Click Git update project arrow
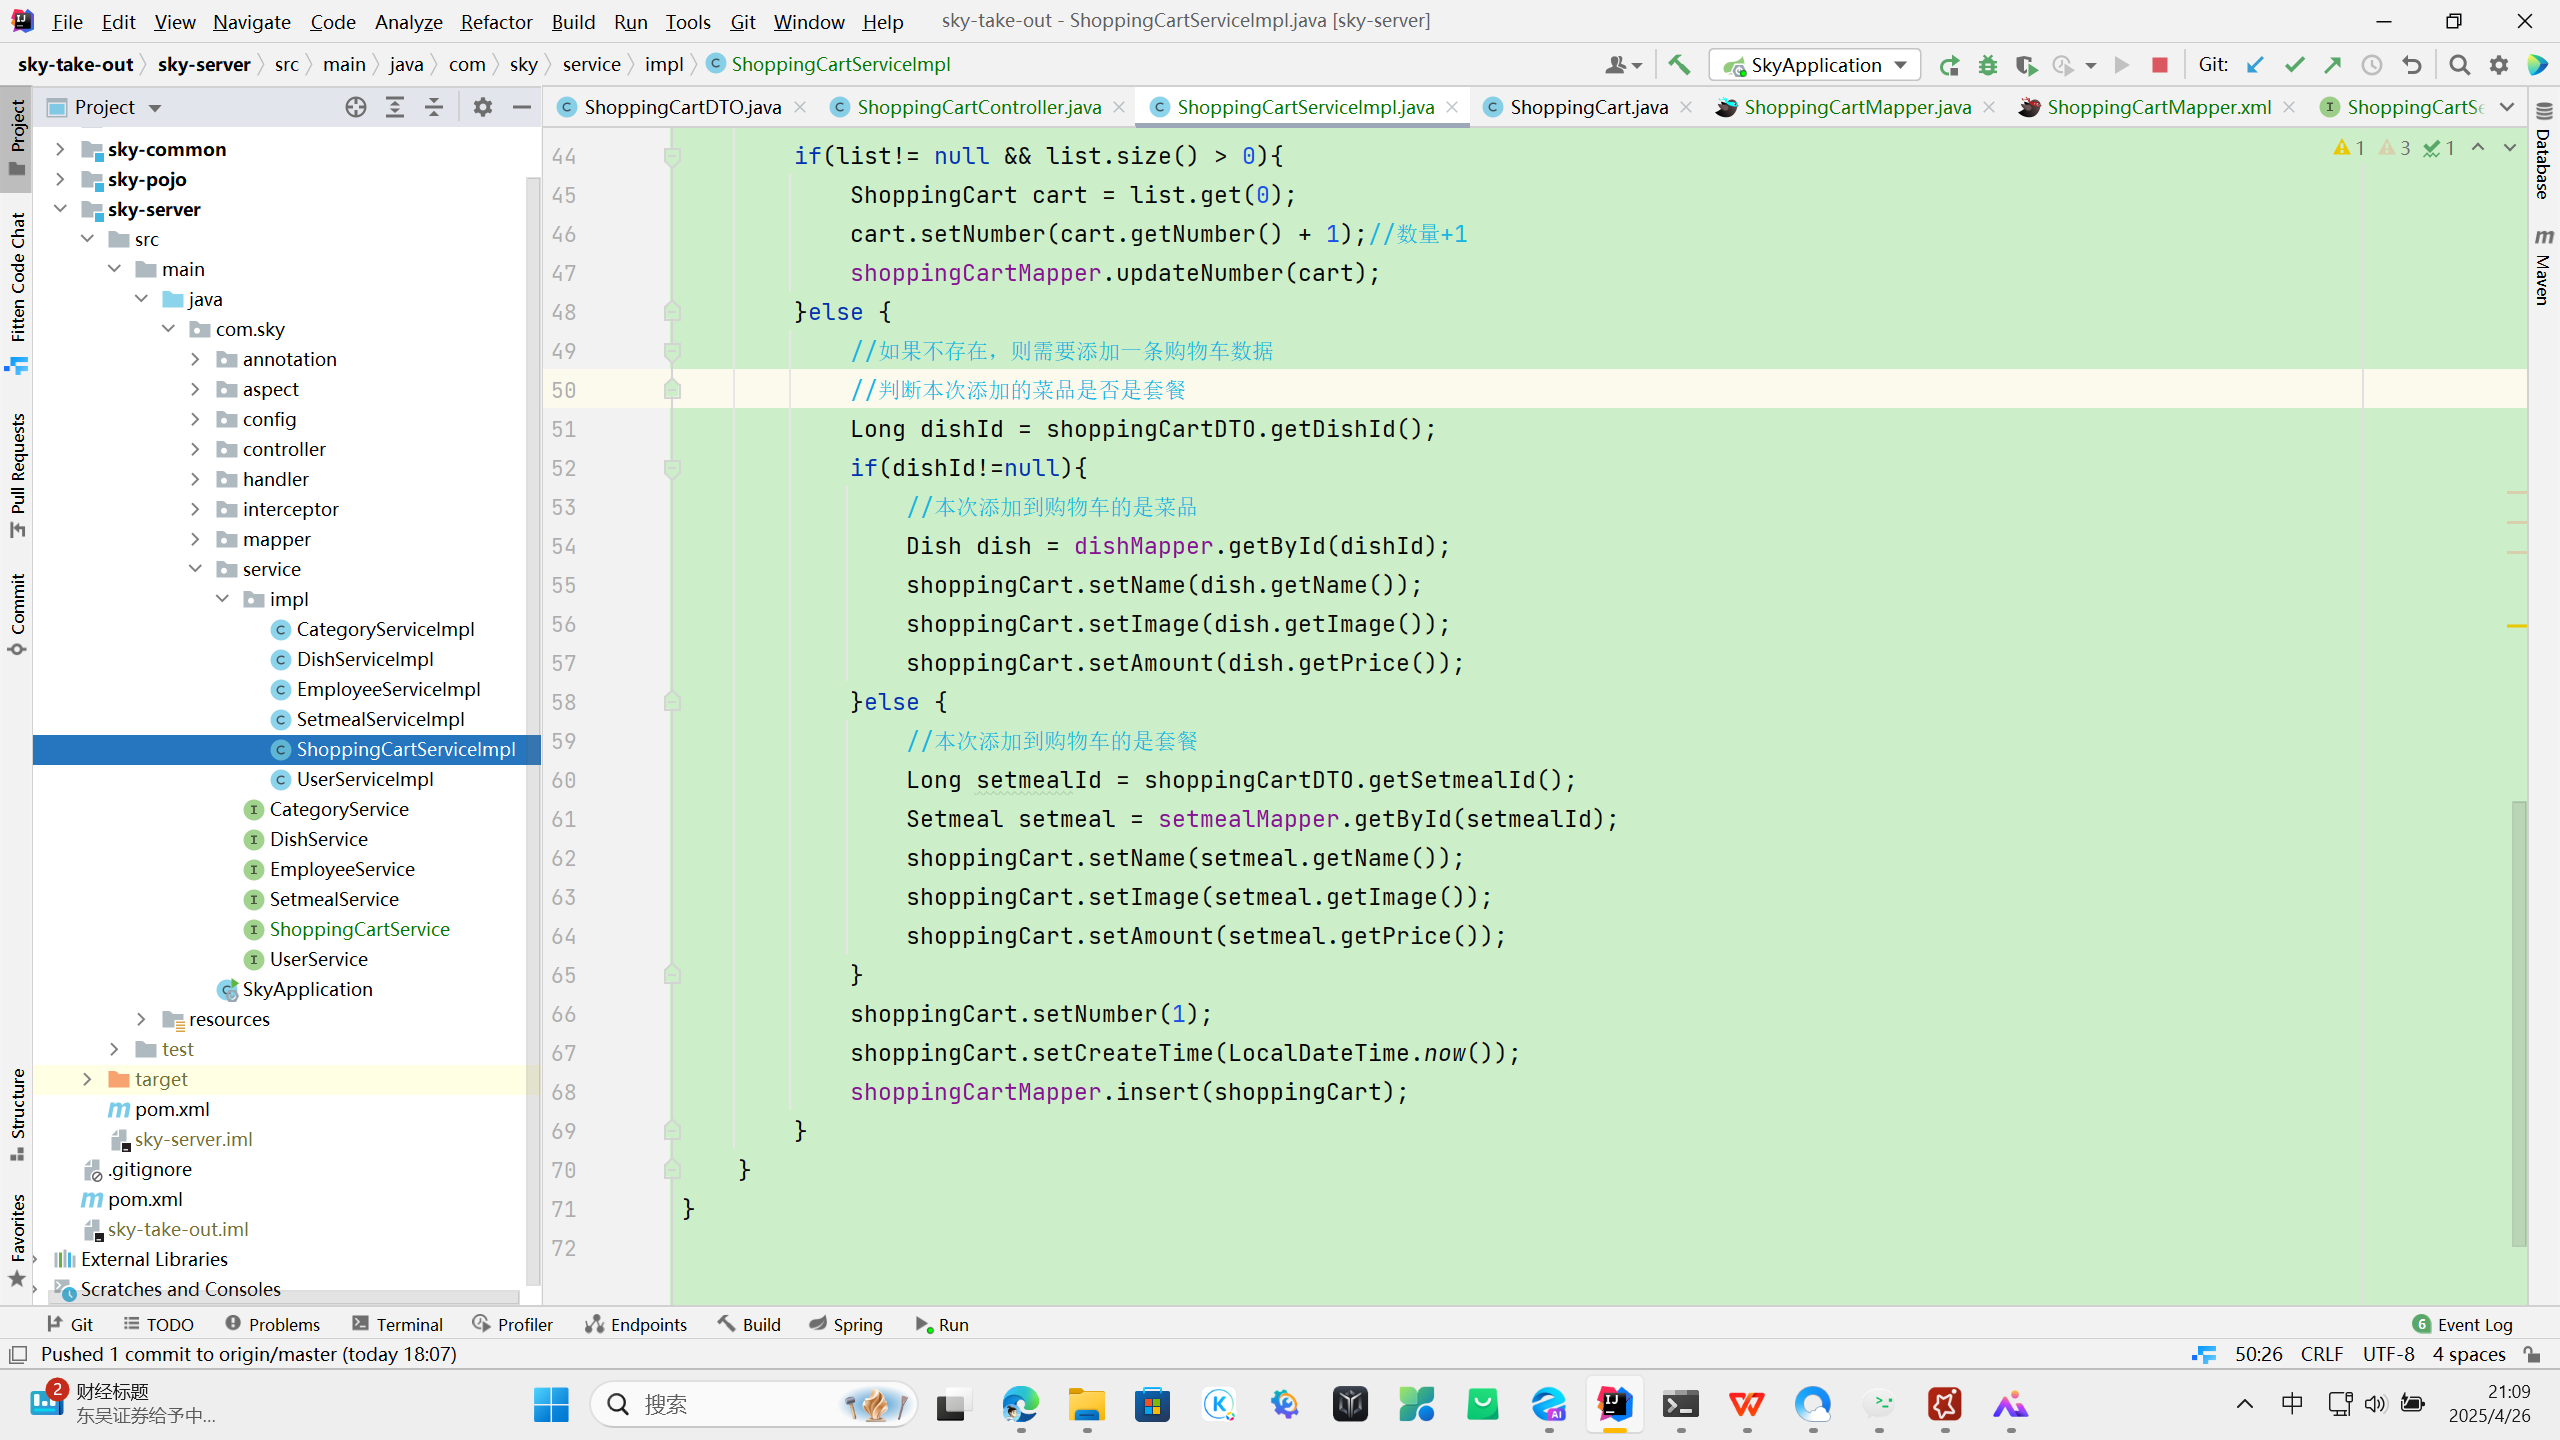2560x1440 pixels. click(2255, 65)
